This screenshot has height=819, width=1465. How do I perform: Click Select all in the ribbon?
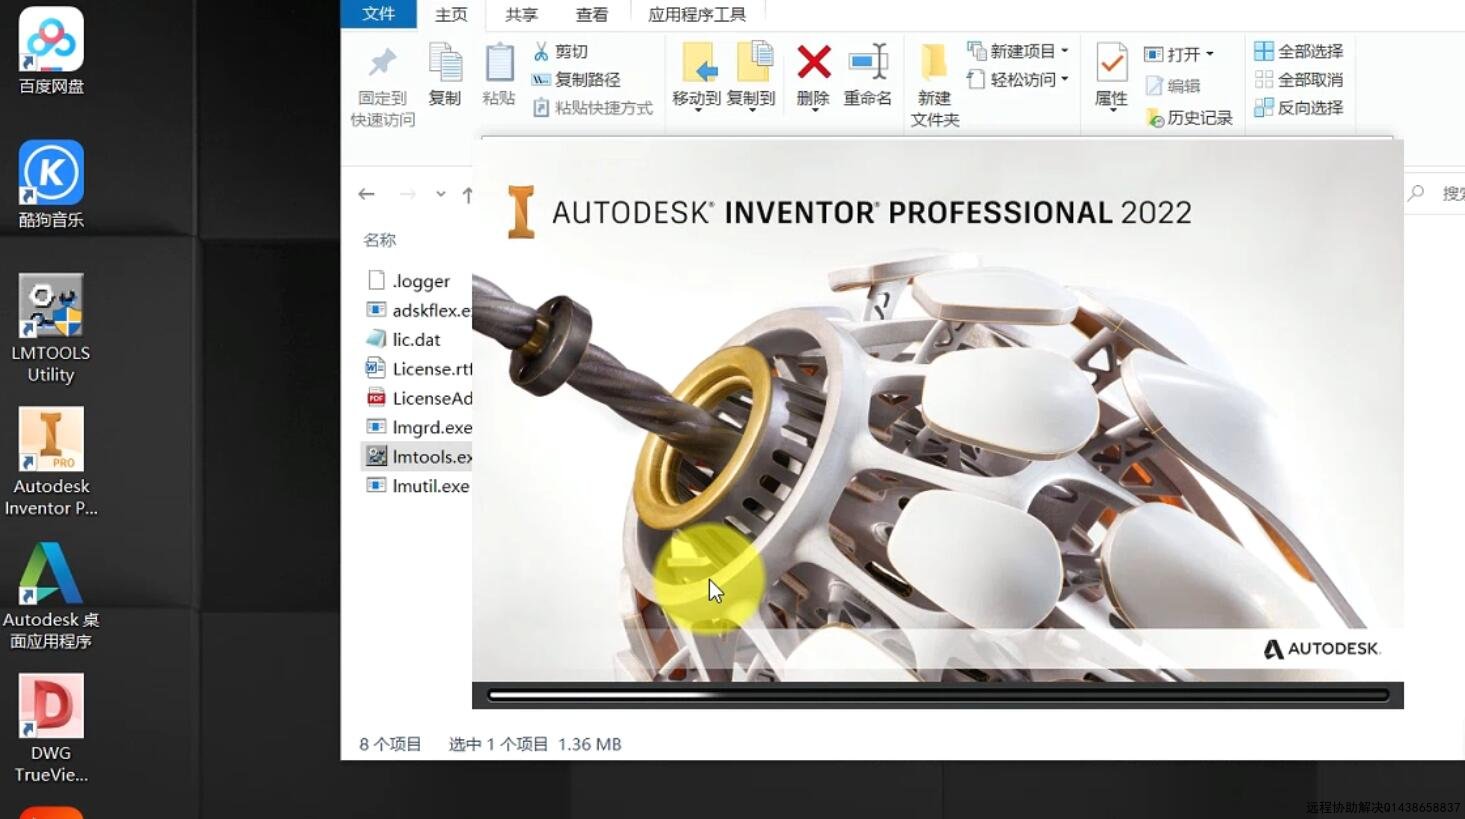1299,51
